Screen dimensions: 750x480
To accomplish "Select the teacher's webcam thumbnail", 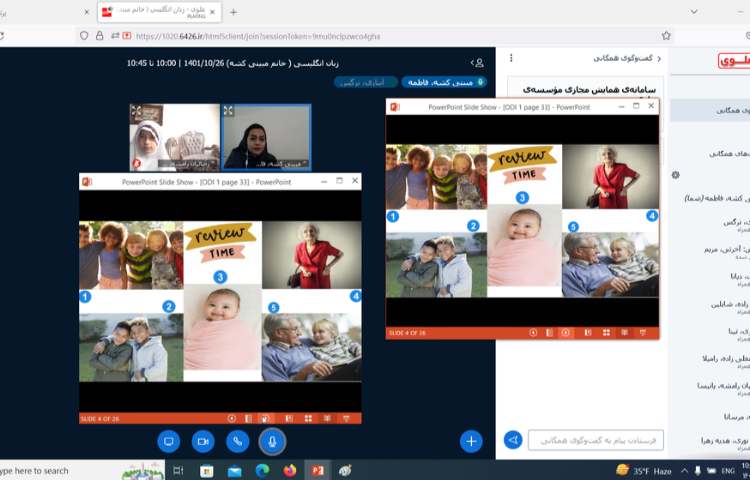I will point(266,137).
